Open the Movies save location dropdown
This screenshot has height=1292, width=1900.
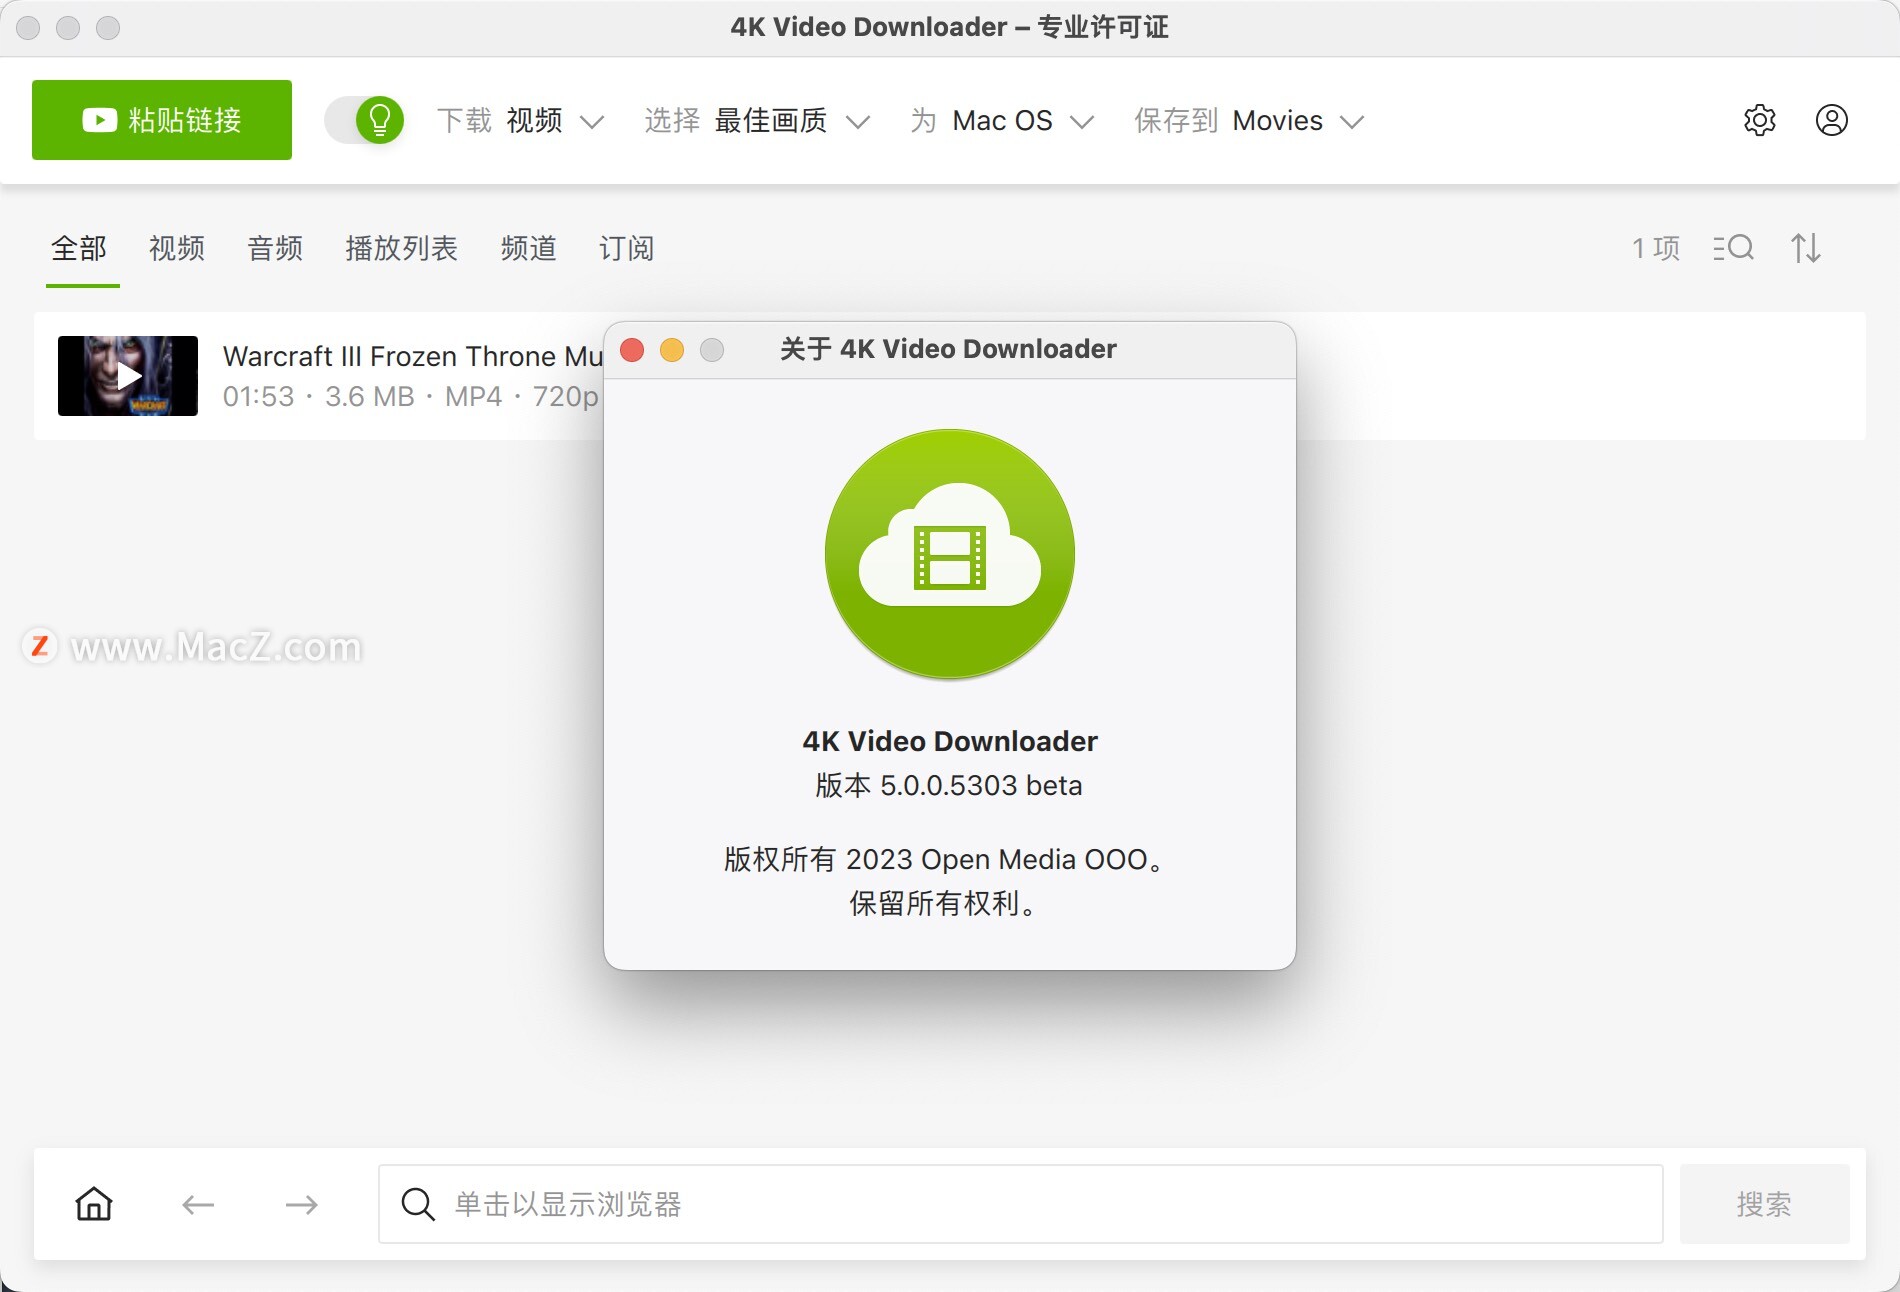[1295, 121]
